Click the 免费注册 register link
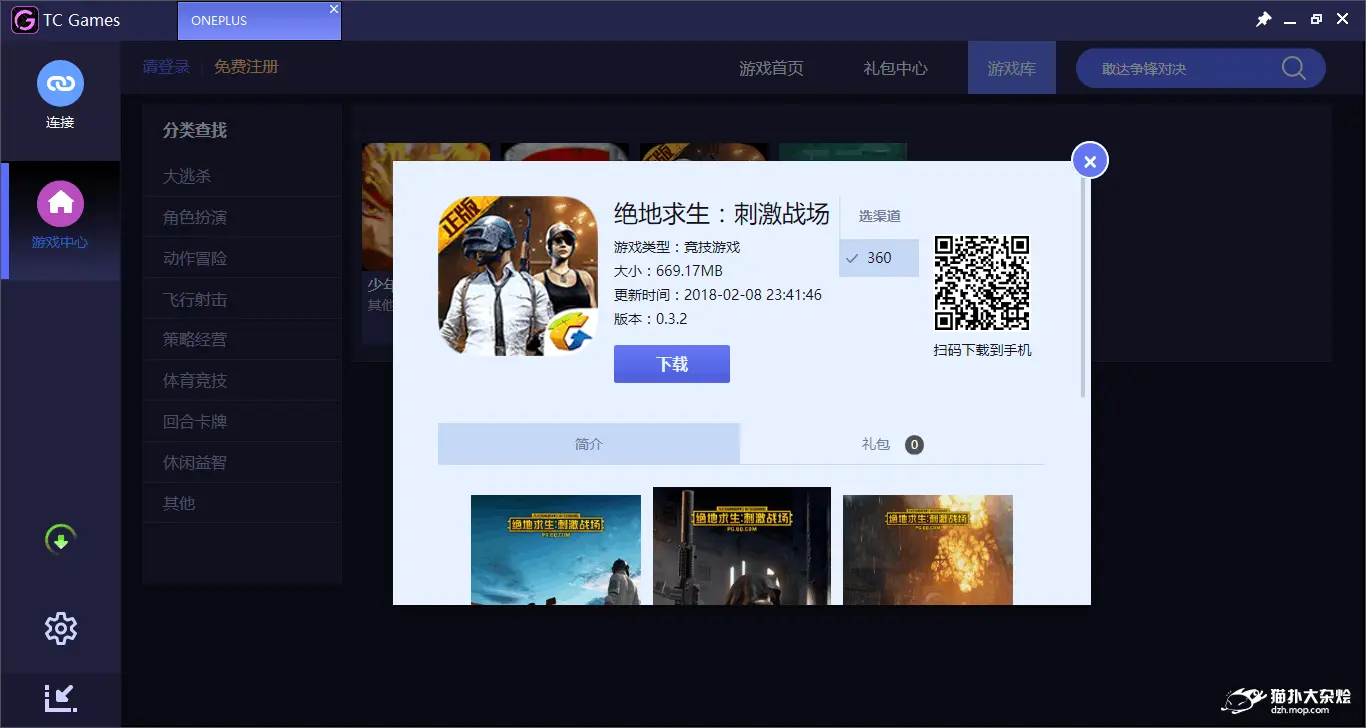 click(x=246, y=67)
